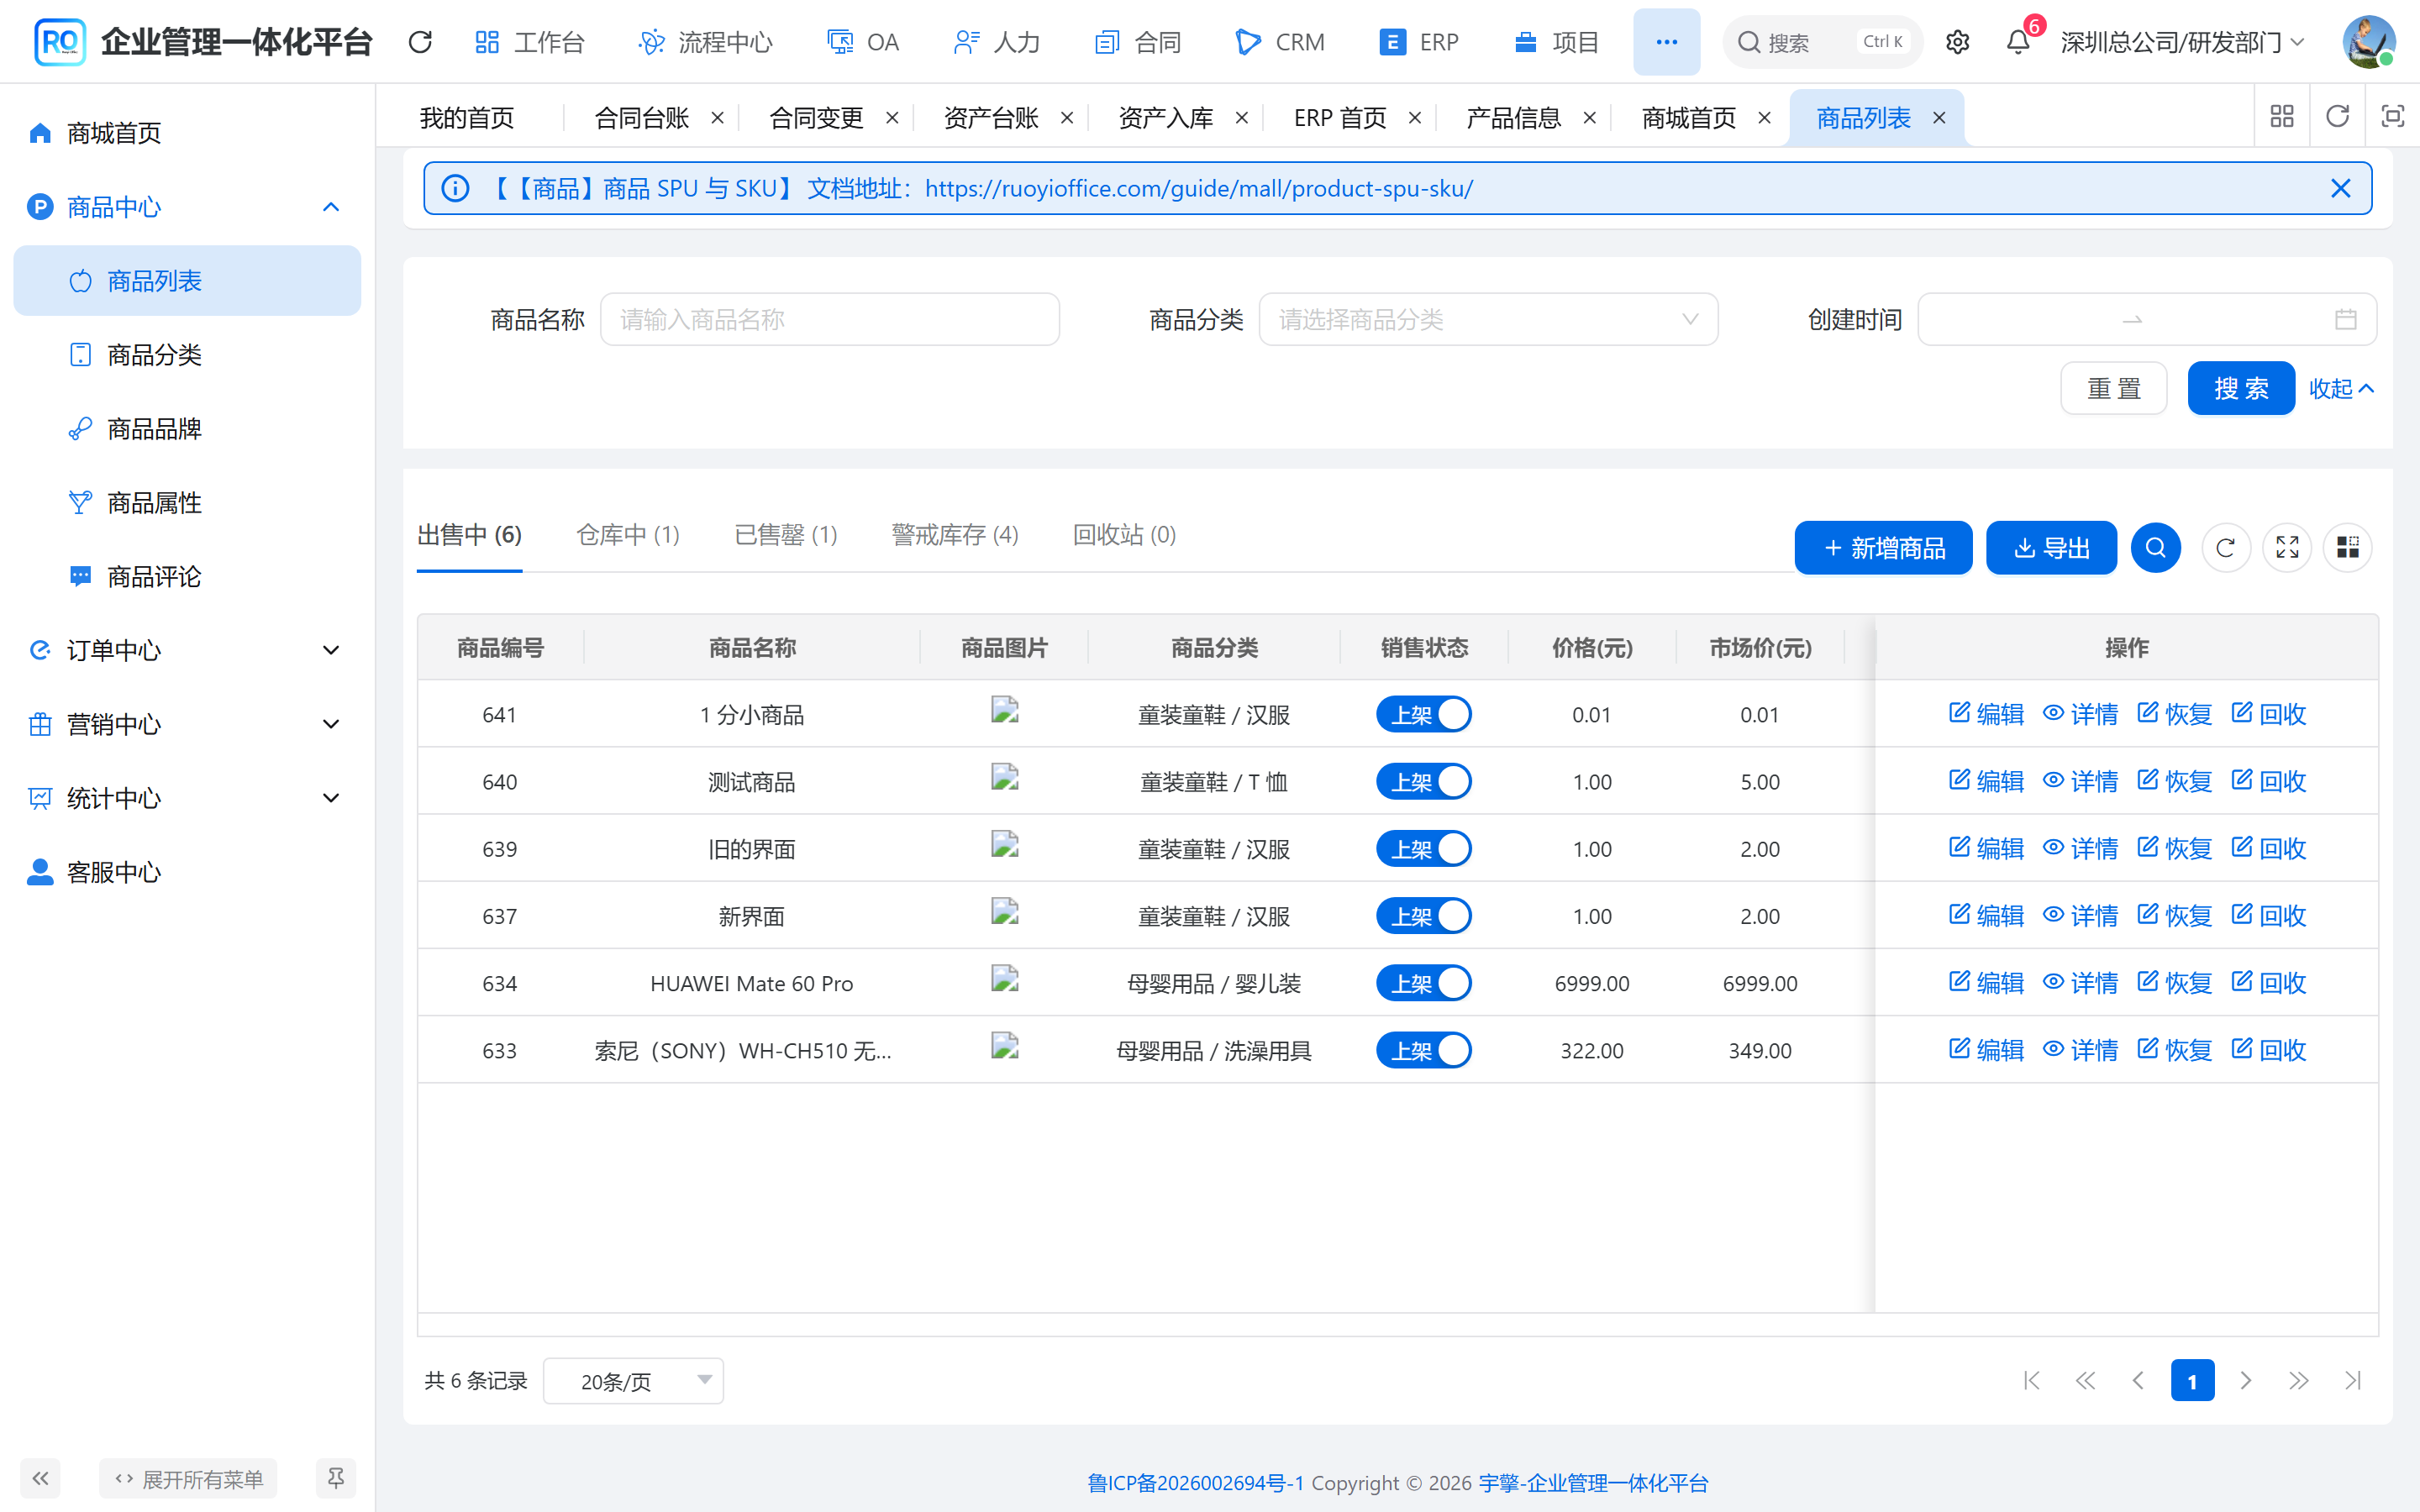Click the calendar icon in 创建时间 field
The image size is (2420, 1512).
point(2345,319)
